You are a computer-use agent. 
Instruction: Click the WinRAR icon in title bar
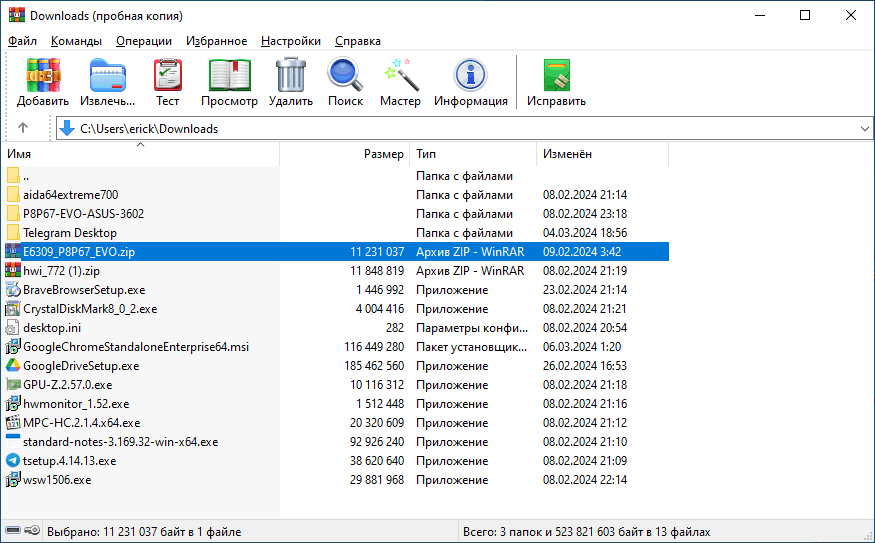click(x=17, y=15)
